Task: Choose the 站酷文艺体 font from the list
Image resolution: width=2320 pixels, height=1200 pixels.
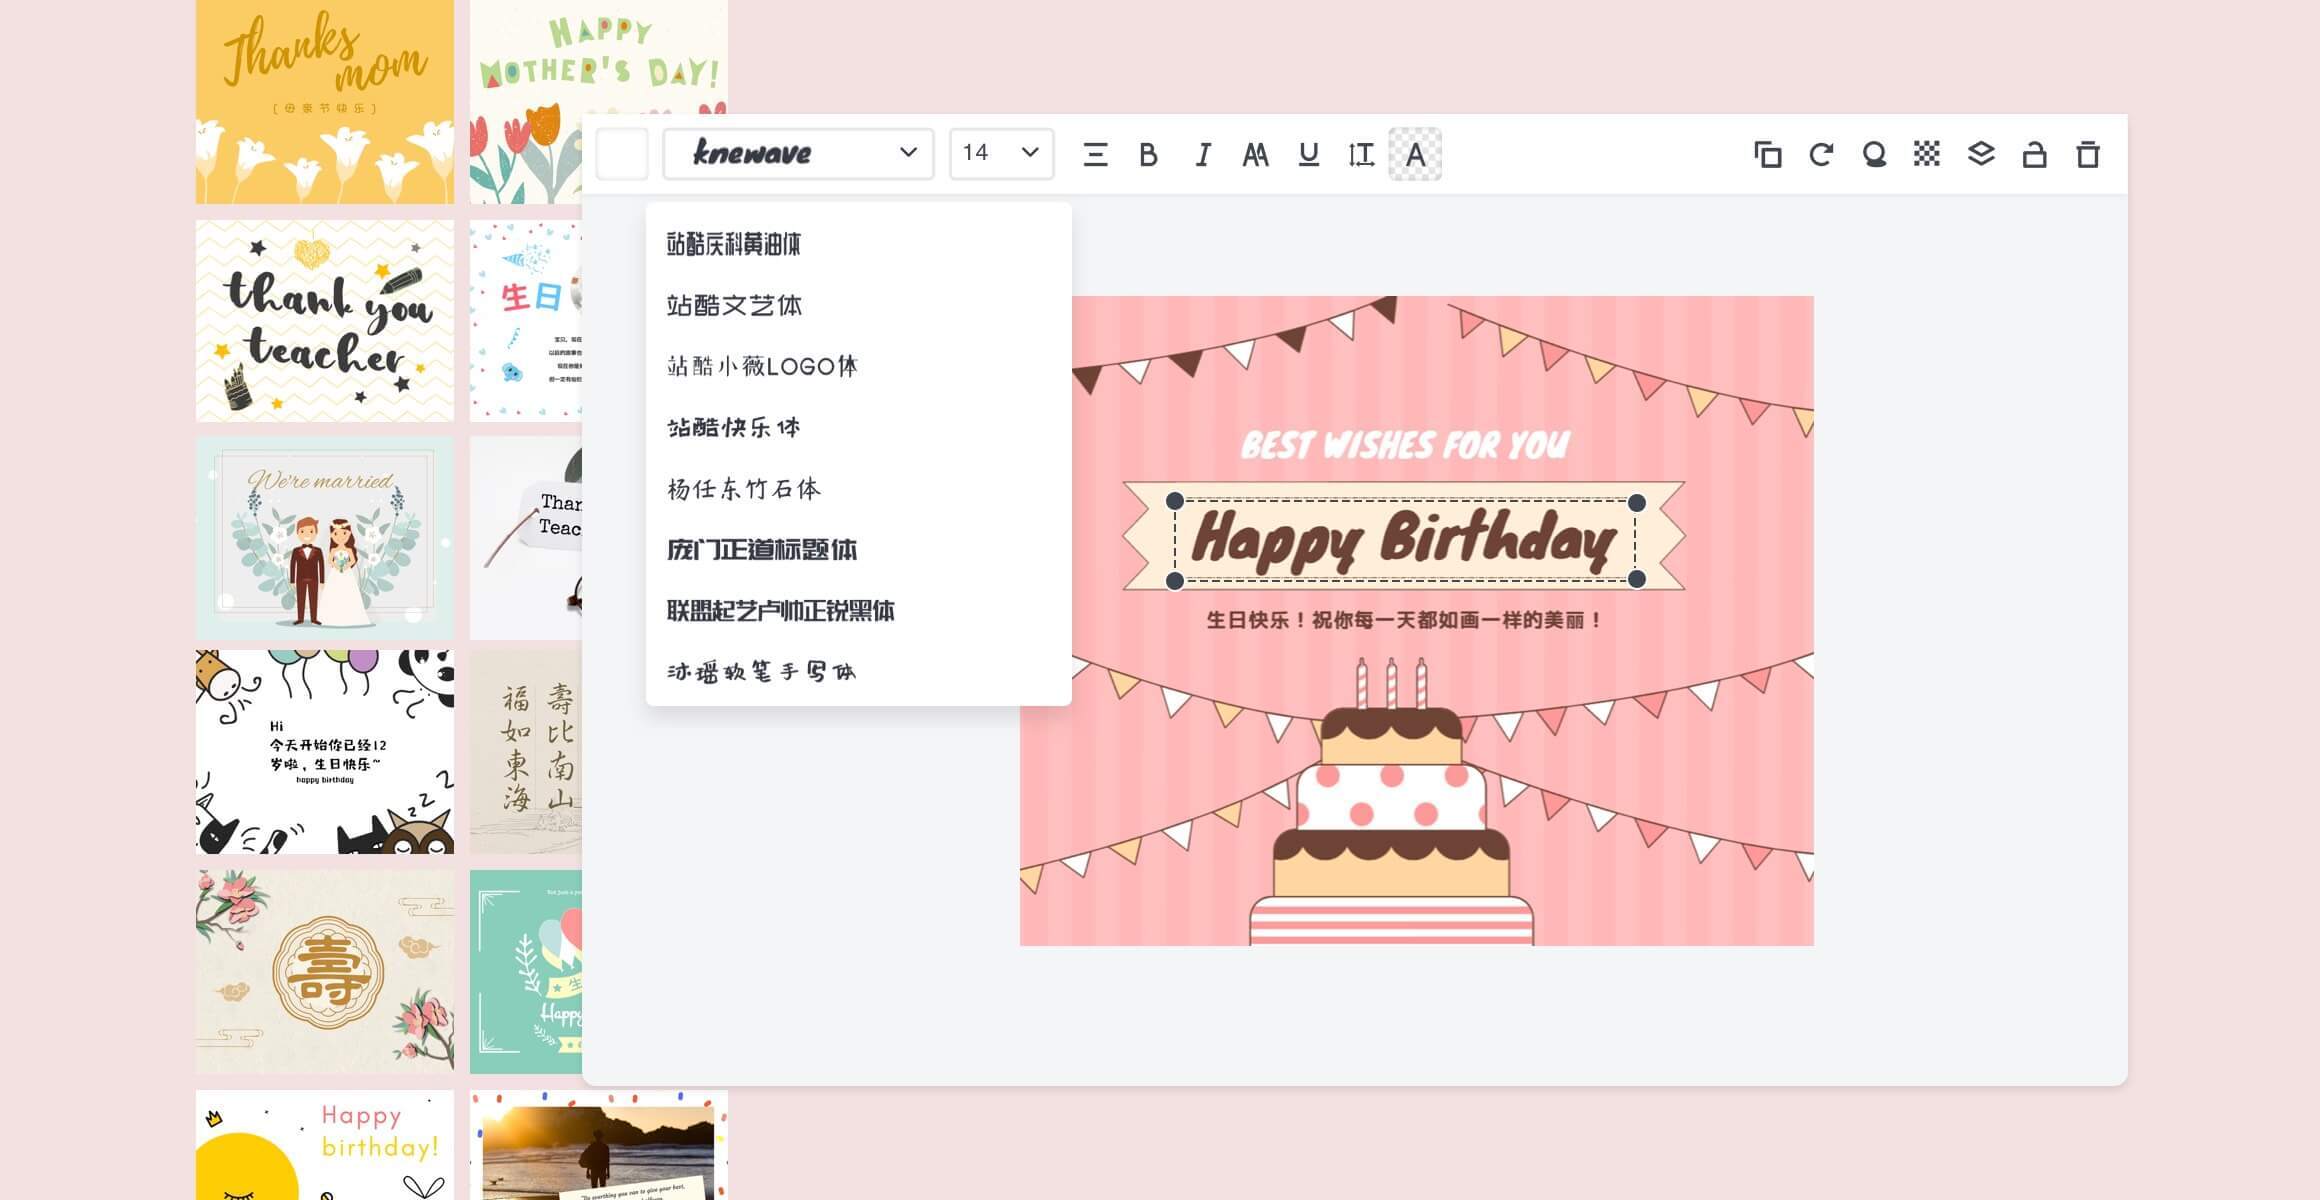Action: (735, 306)
